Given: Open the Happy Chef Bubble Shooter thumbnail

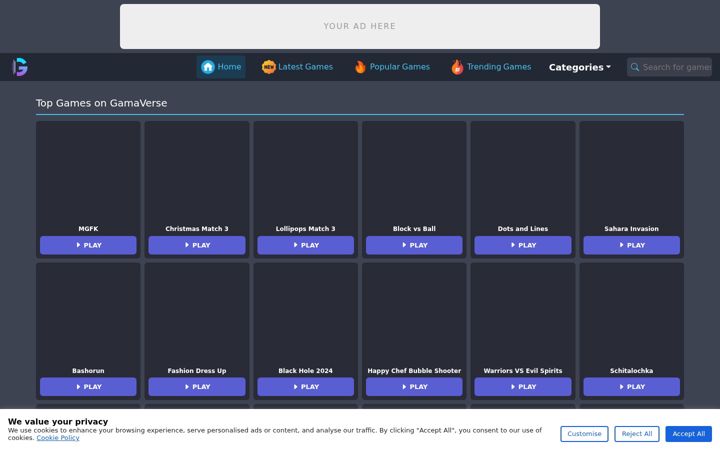Looking at the screenshot, I should click(x=414, y=314).
